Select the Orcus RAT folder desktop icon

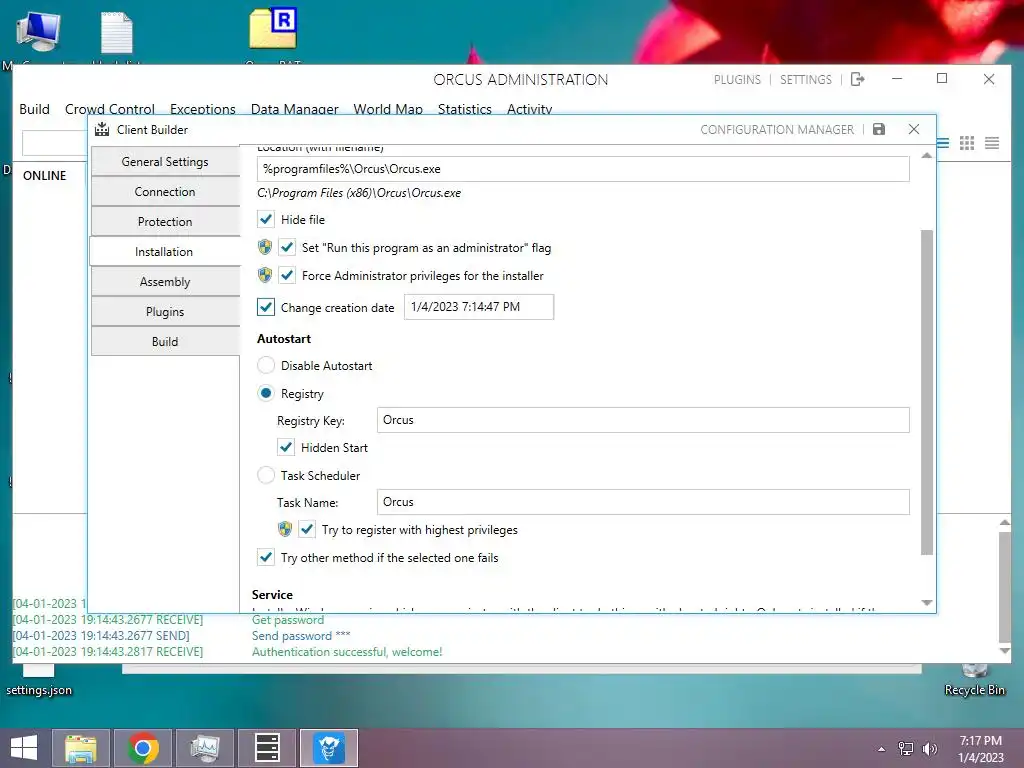point(273,31)
